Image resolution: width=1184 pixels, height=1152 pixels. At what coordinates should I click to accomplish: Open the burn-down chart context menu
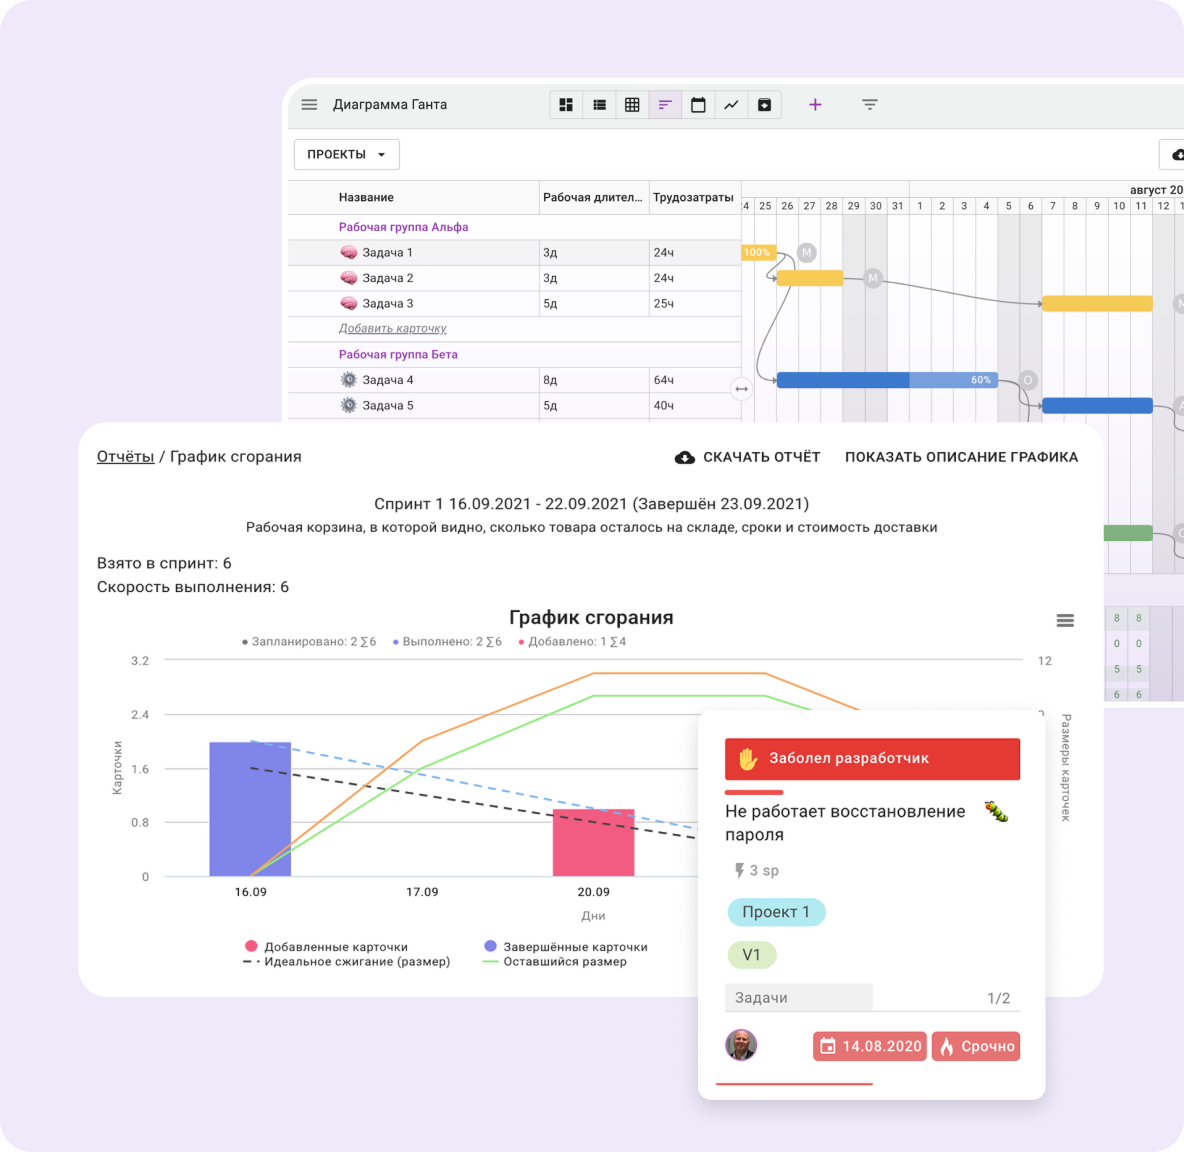1065,621
